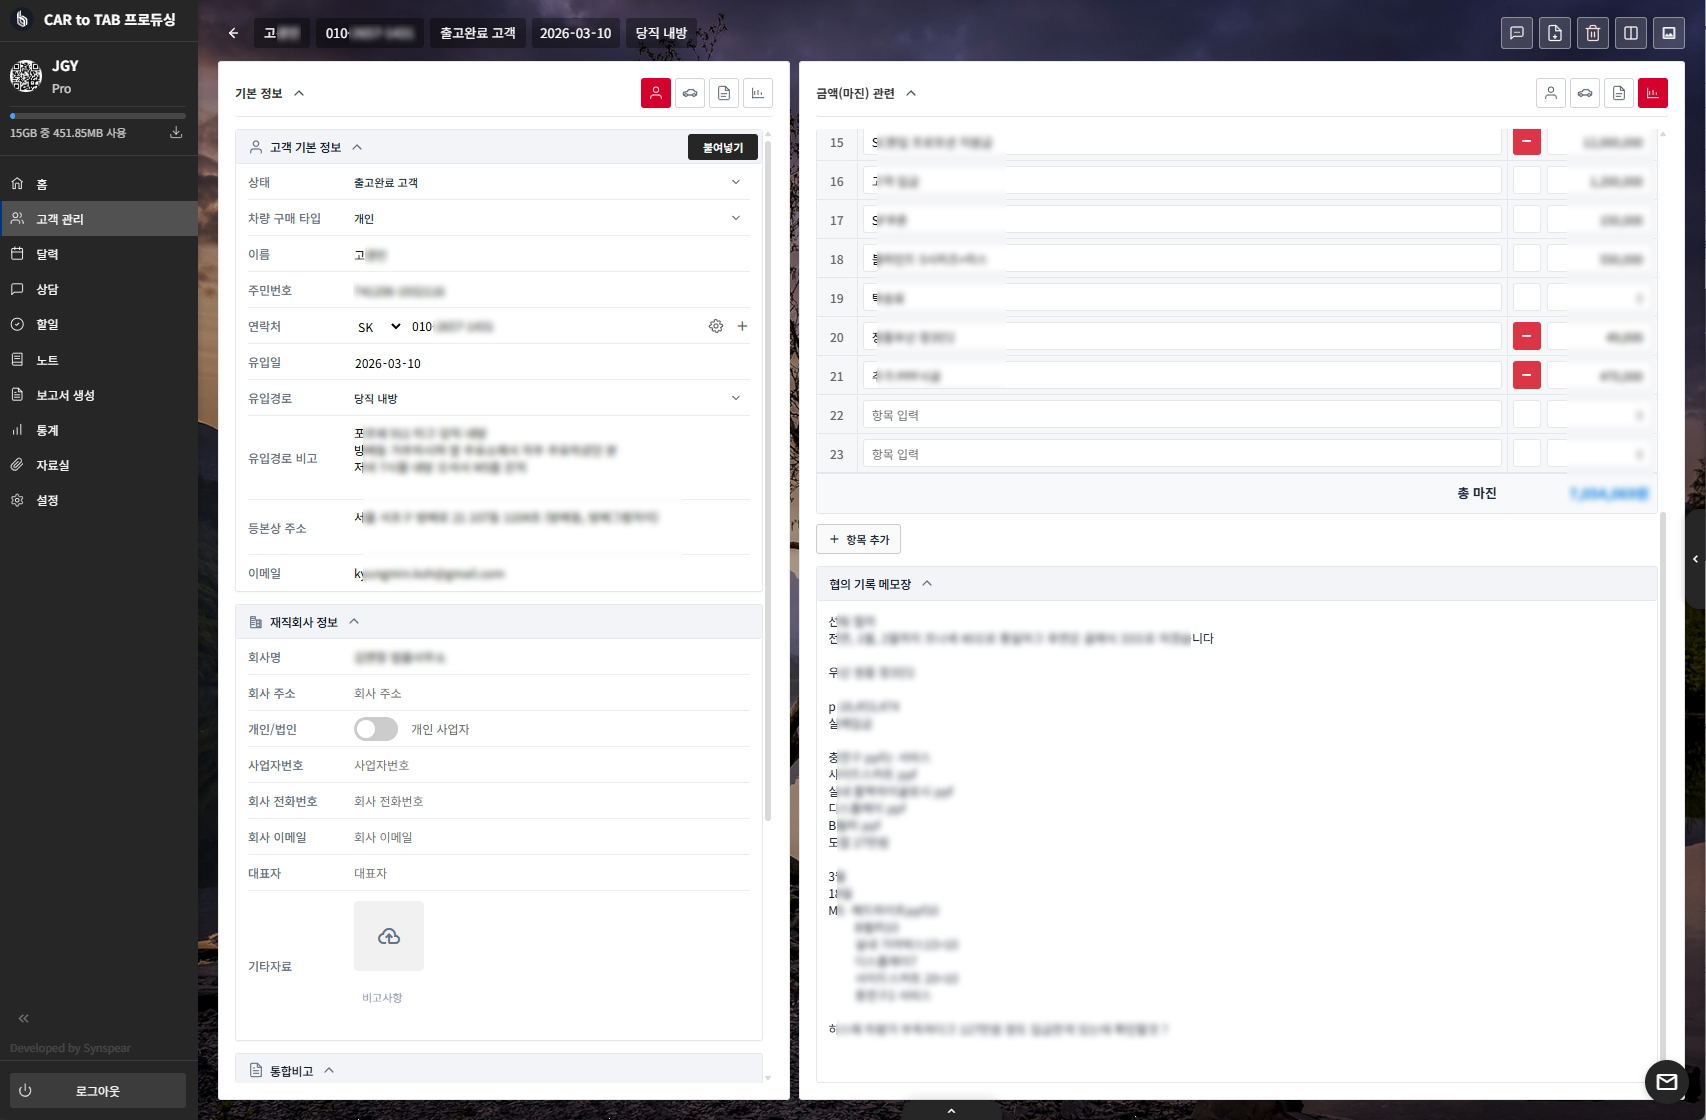Open the comment icon in top toolbar
This screenshot has height=1120, width=1706.
click(x=1517, y=33)
